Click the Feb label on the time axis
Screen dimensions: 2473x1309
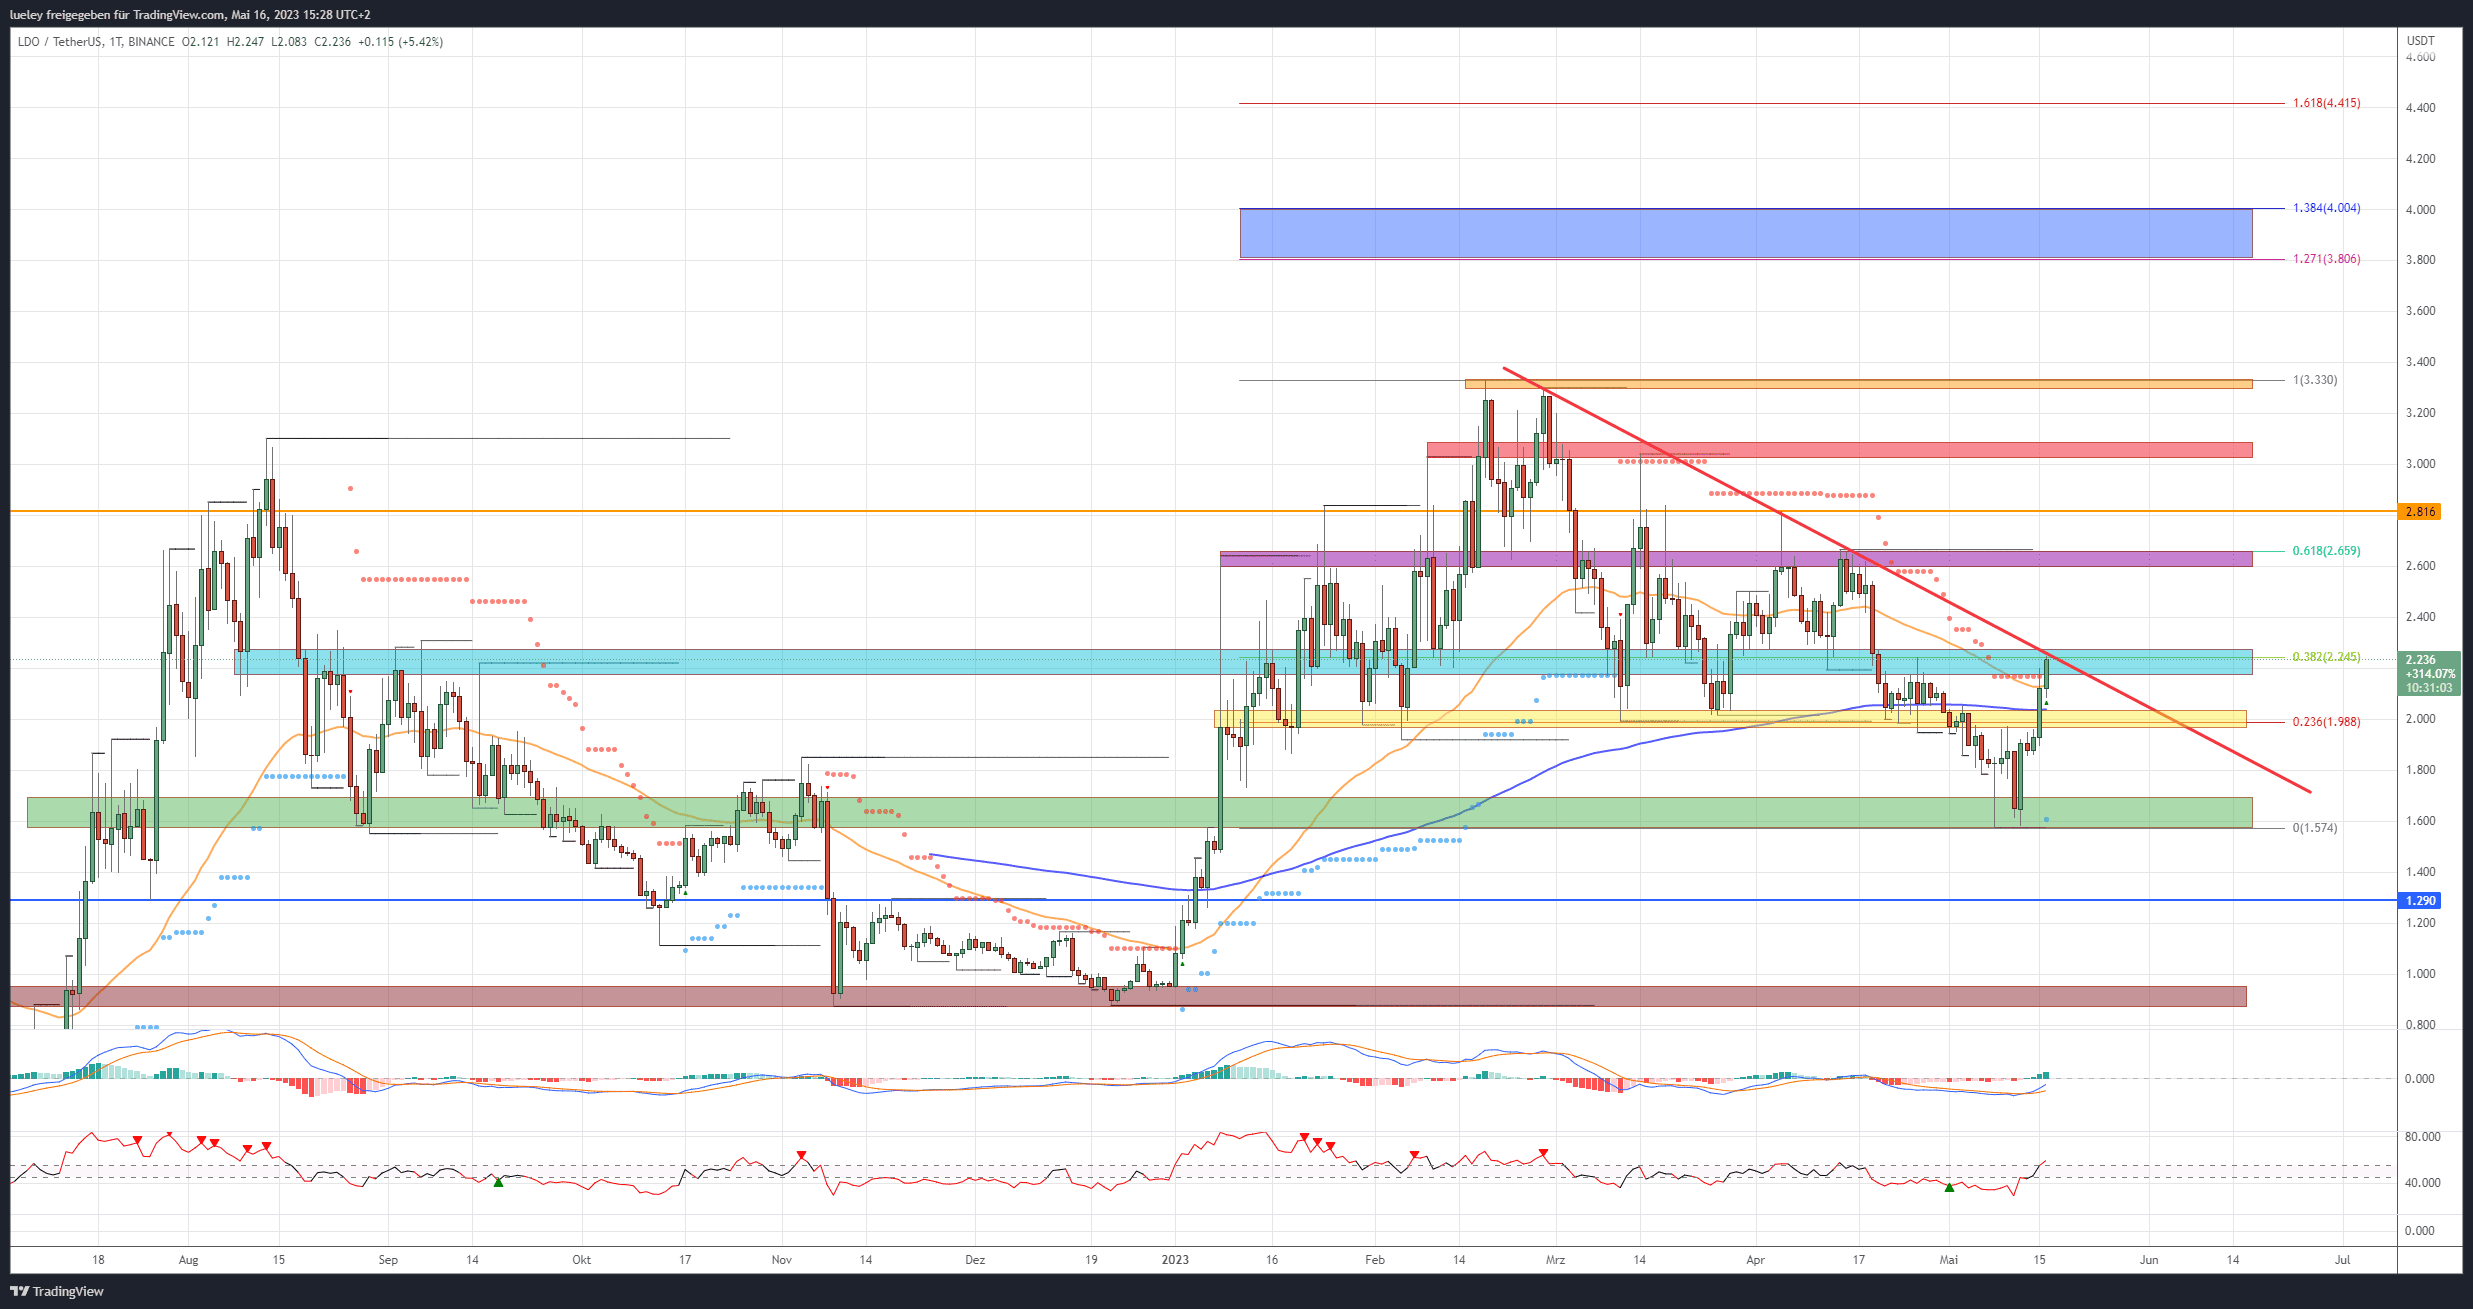tap(1375, 1260)
